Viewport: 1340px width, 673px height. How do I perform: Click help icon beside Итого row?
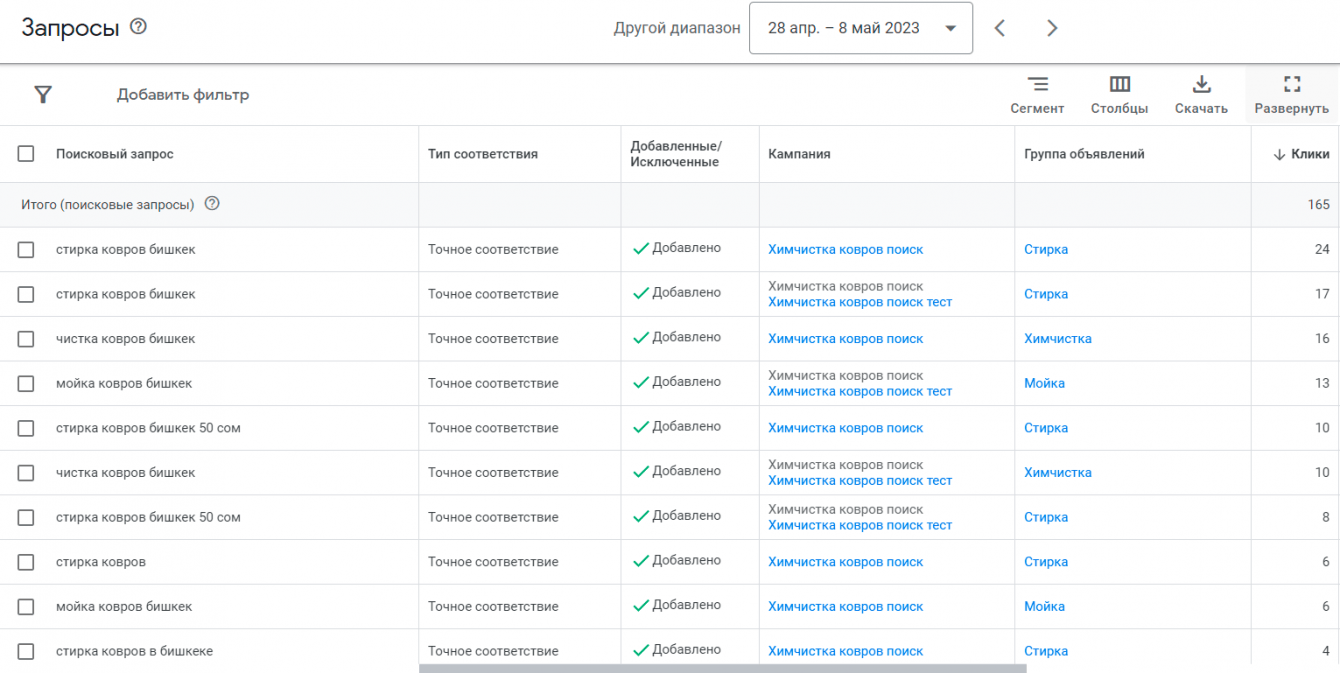212,204
